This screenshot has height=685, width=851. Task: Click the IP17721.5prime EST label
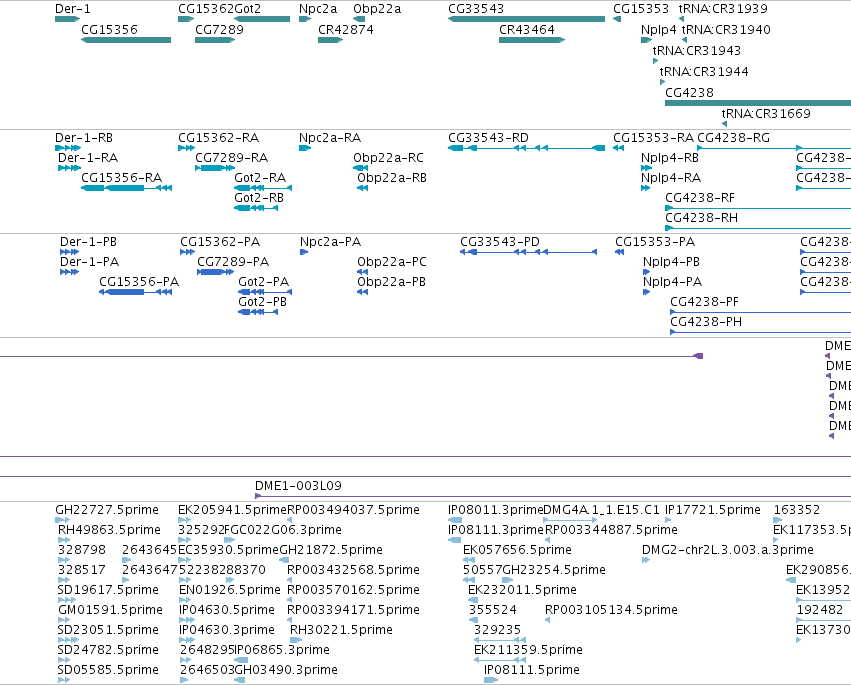(x=713, y=510)
